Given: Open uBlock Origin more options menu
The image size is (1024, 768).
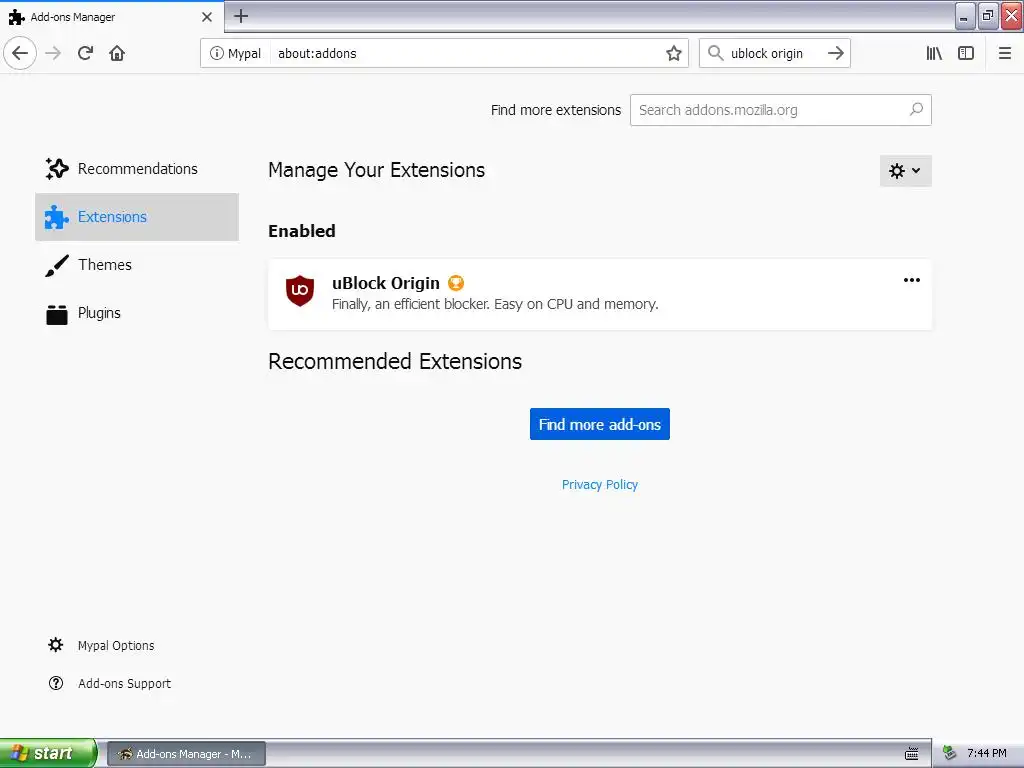Looking at the screenshot, I should pos(912,280).
